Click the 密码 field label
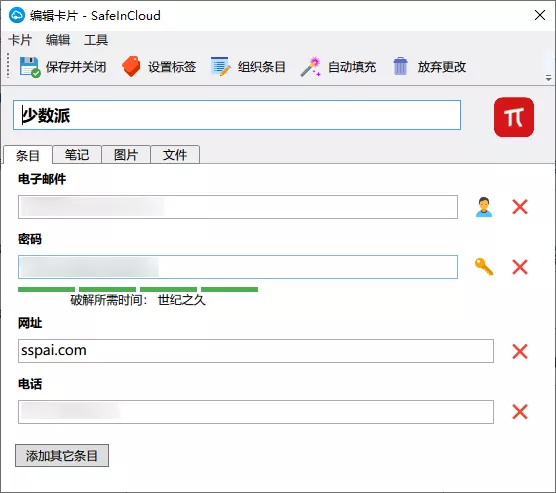 click(30, 239)
